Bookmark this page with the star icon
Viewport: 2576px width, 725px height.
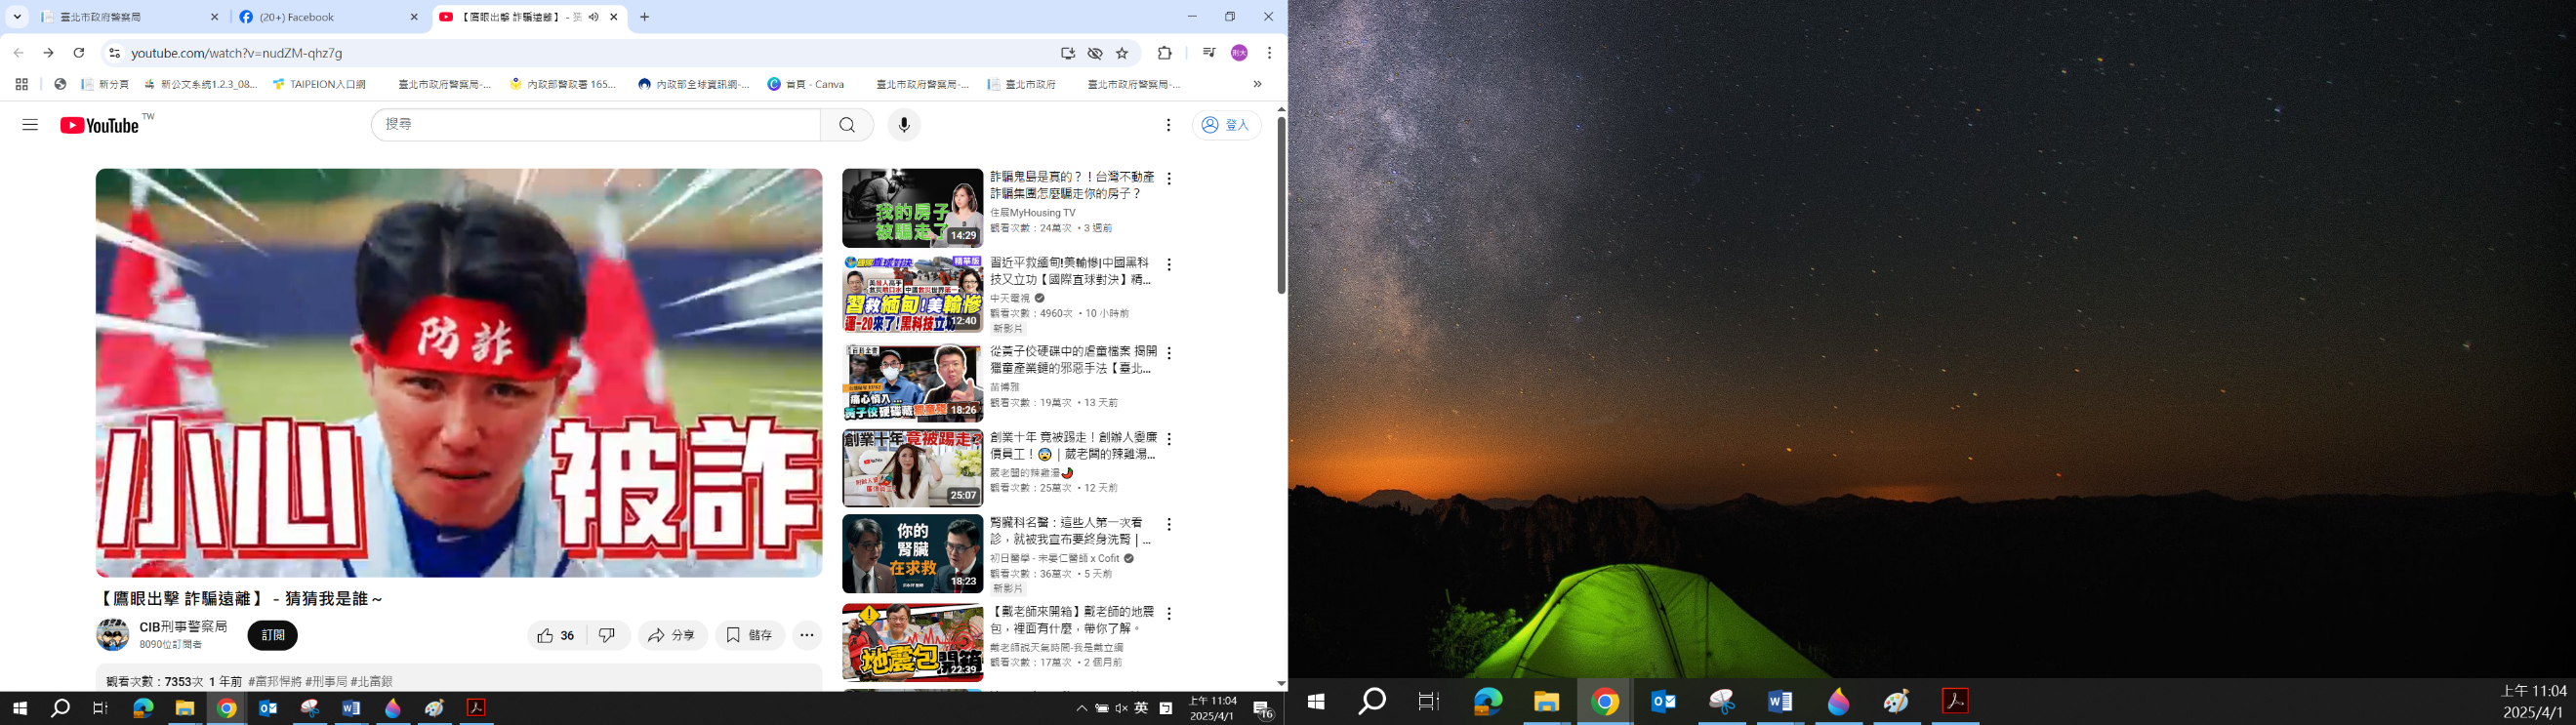(1122, 53)
